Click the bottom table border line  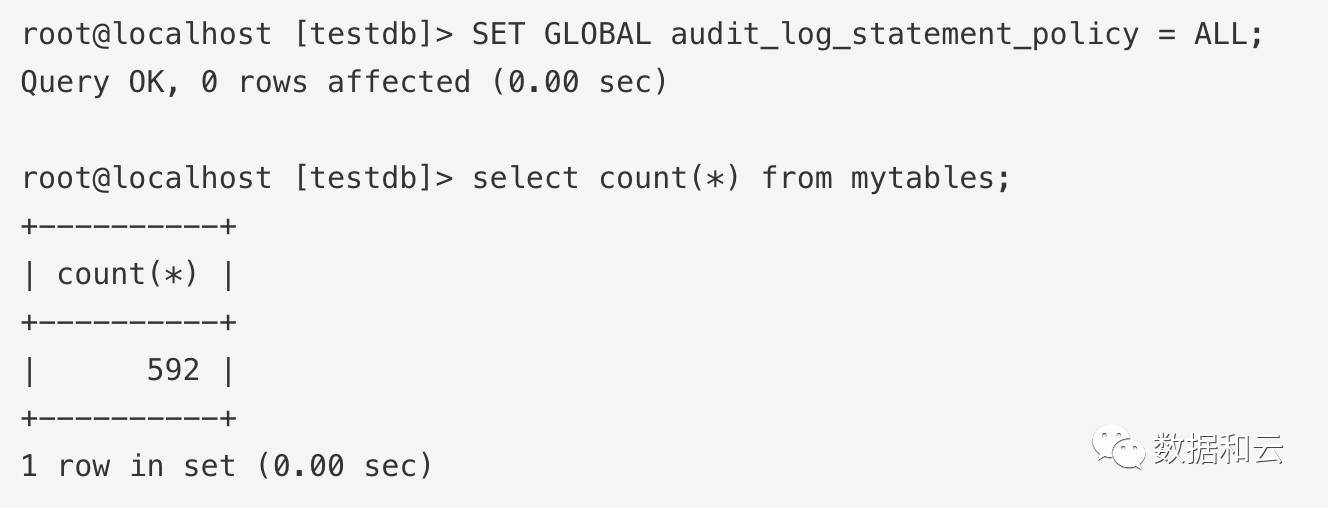128,418
